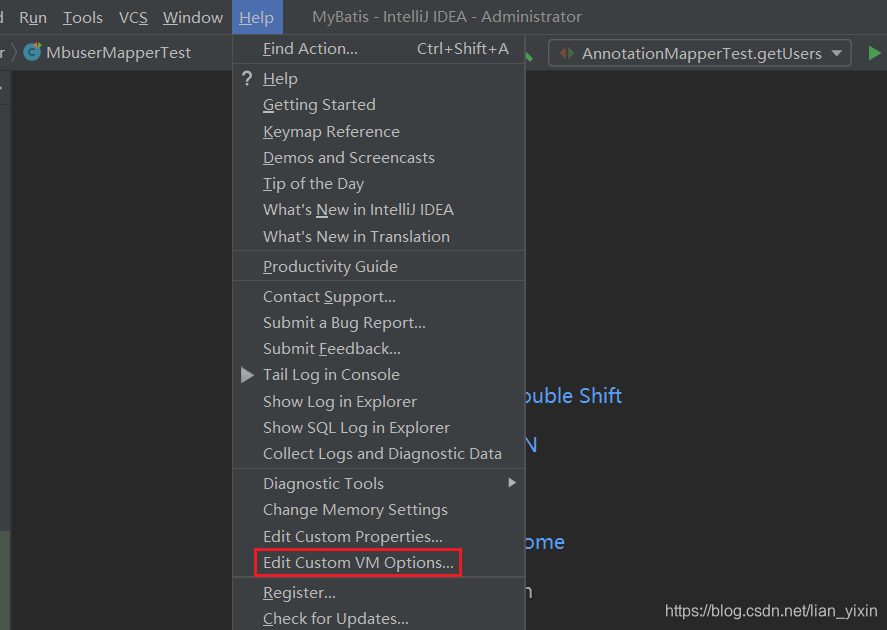Open the Tools menu
Image resolution: width=887 pixels, height=630 pixels.
point(83,18)
